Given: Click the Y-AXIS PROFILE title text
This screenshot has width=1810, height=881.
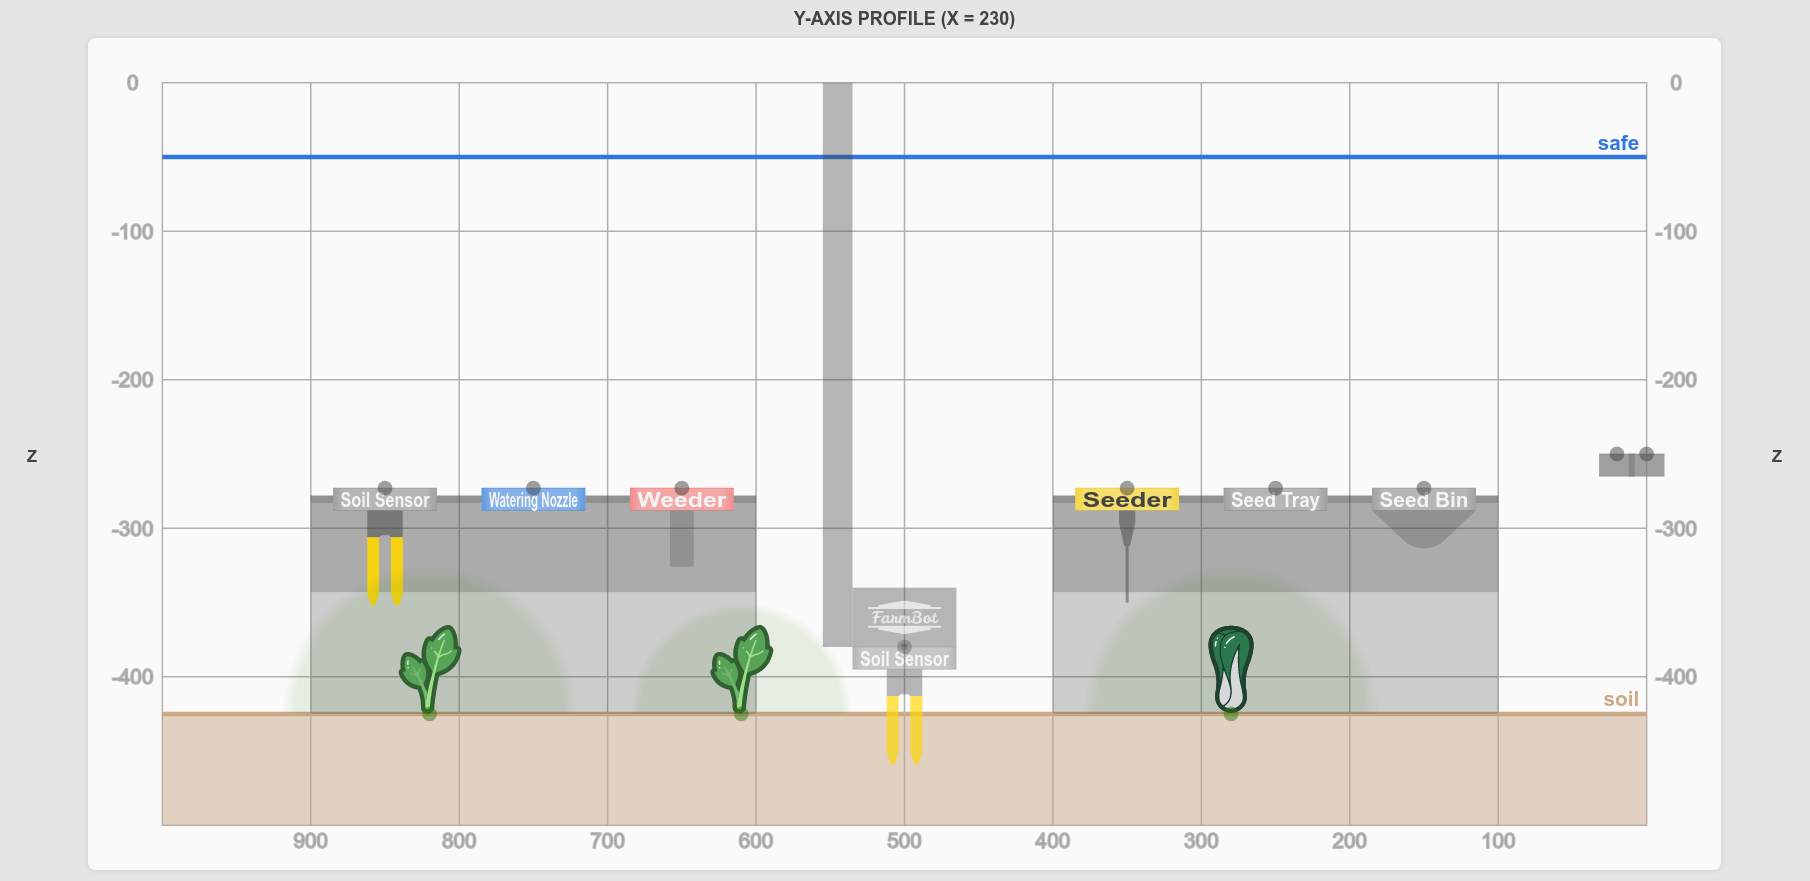Looking at the screenshot, I should click(x=904, y=18).
